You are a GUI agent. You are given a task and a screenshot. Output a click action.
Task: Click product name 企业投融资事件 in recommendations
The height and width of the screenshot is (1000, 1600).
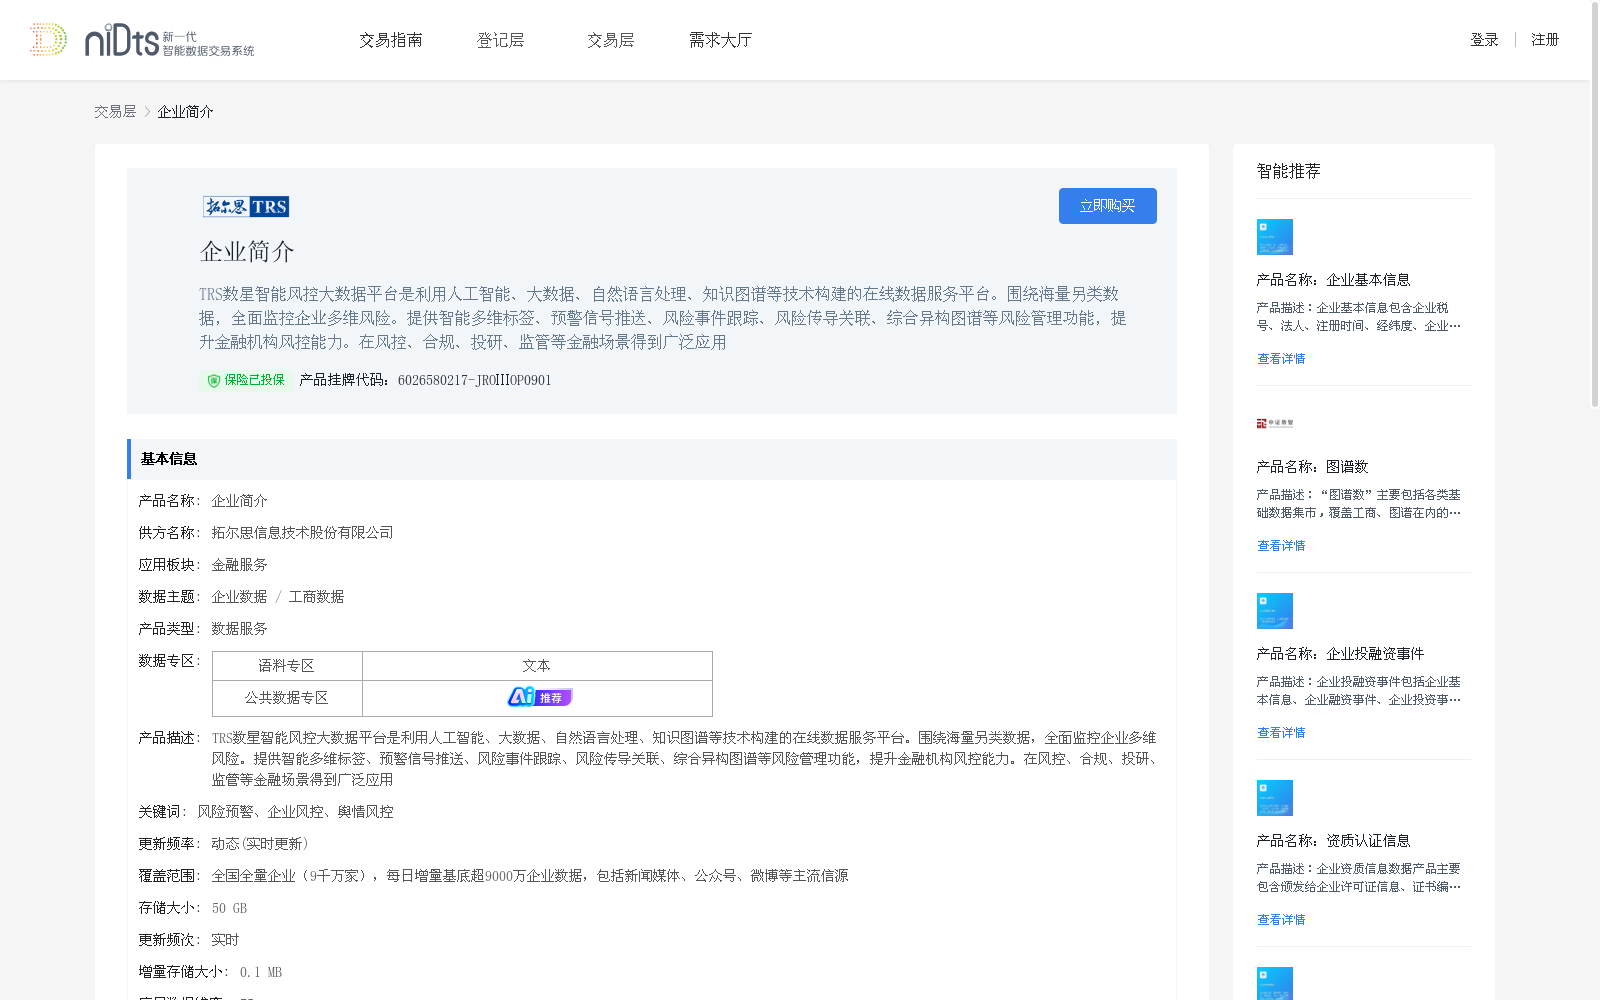click(x=1375, y=654)
